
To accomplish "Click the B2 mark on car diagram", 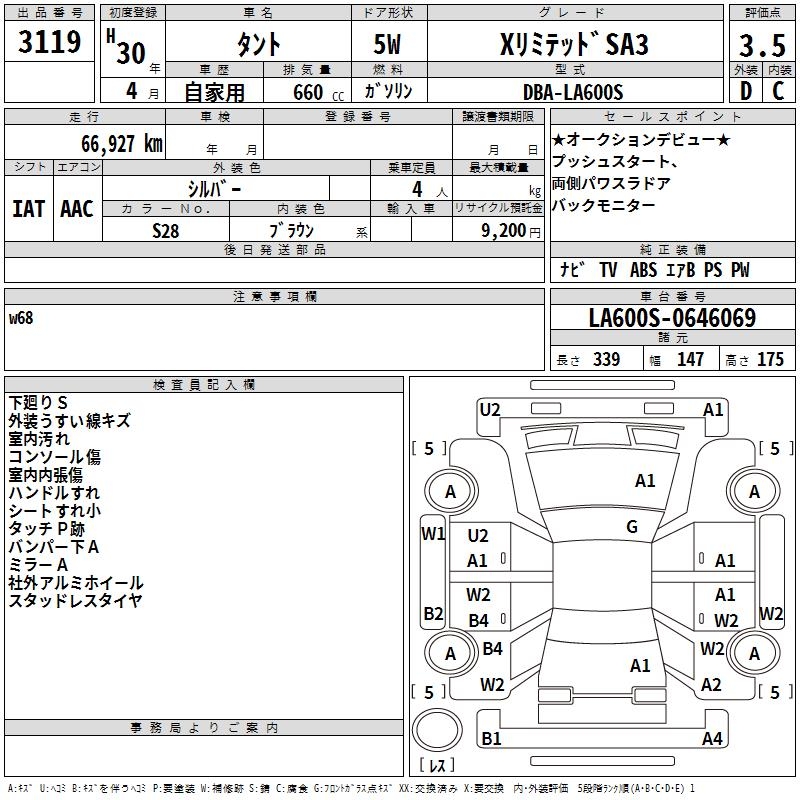I will pyautogui.click(x=433, y=613).
